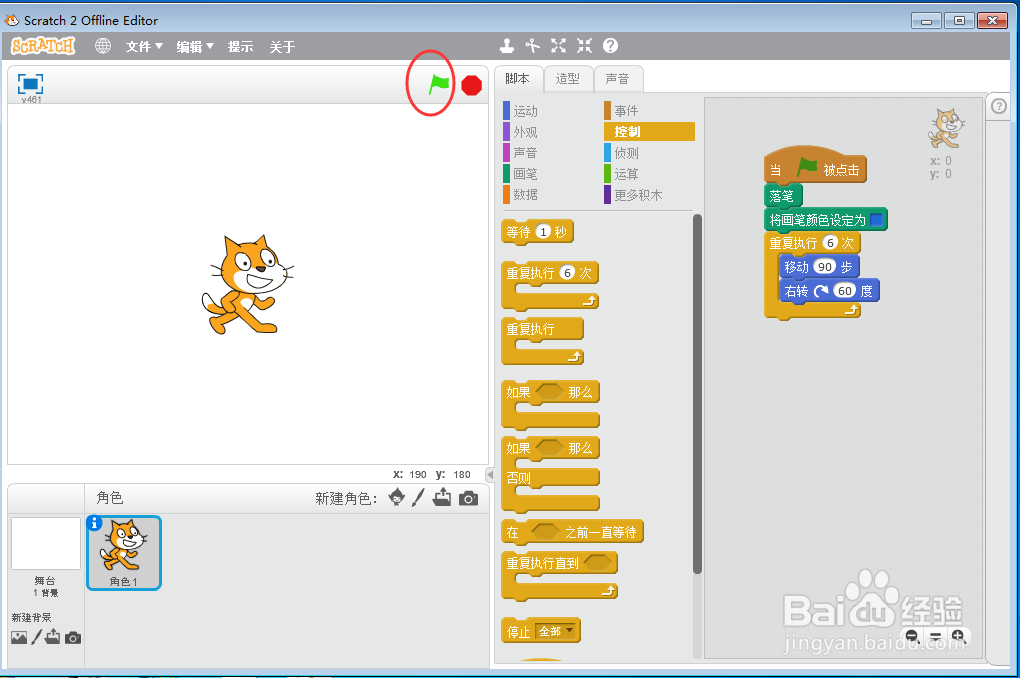The image size is (1020, 678).
Task: Zoom out the scripts area
Action: 911,636
